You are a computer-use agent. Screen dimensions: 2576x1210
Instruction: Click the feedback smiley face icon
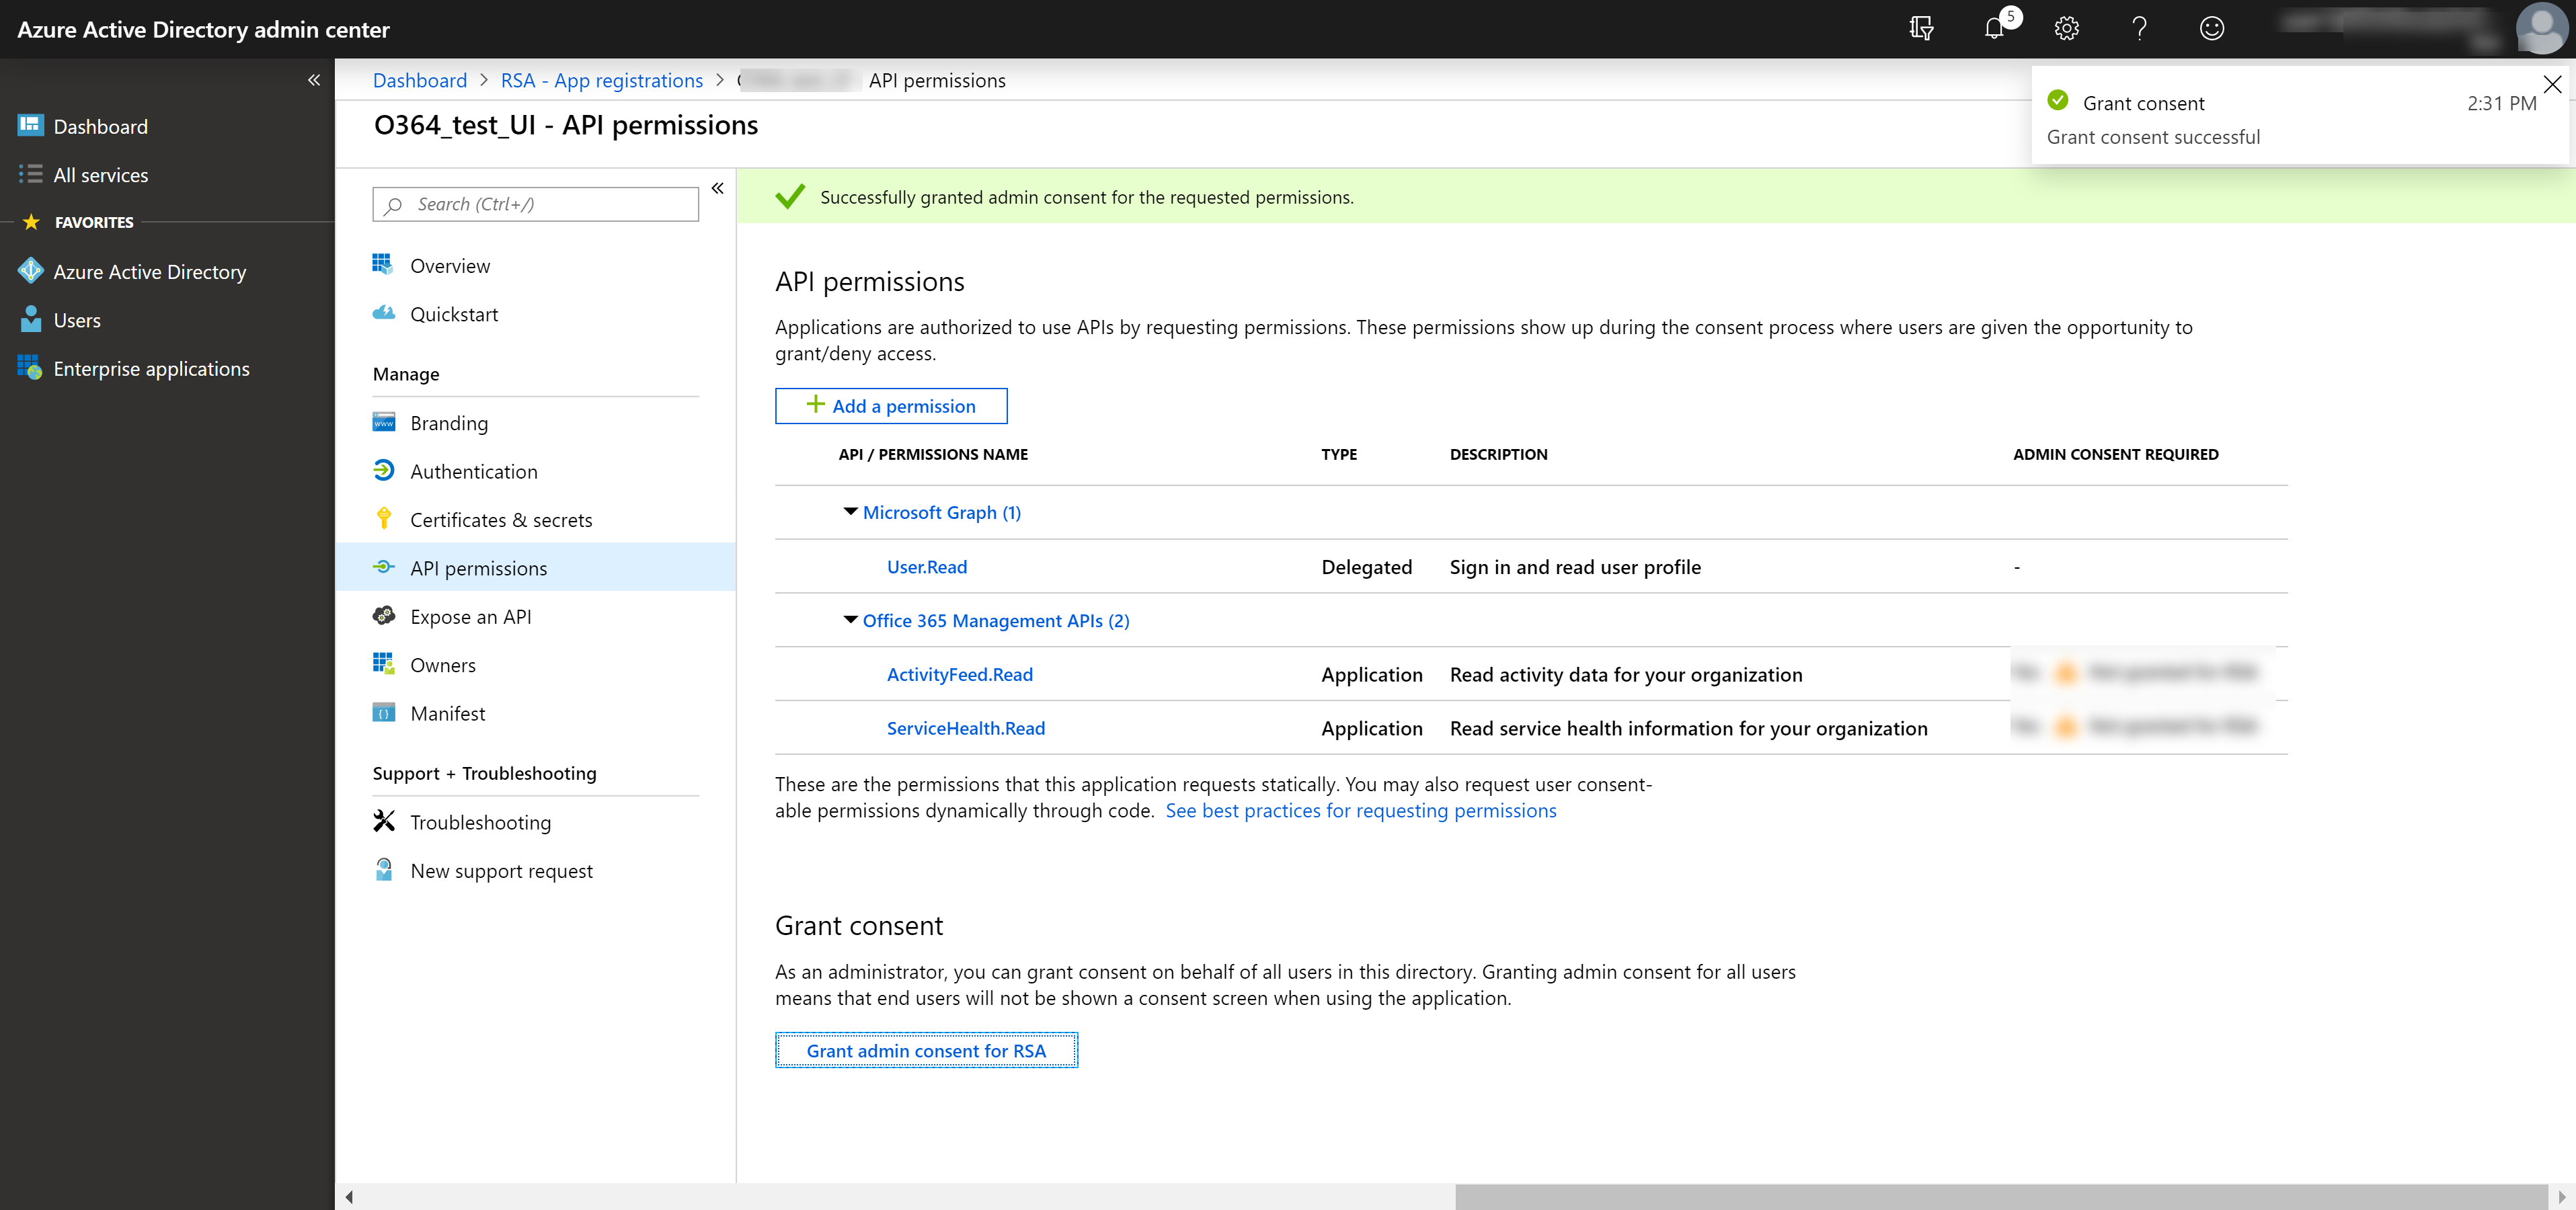[2212, 28]
